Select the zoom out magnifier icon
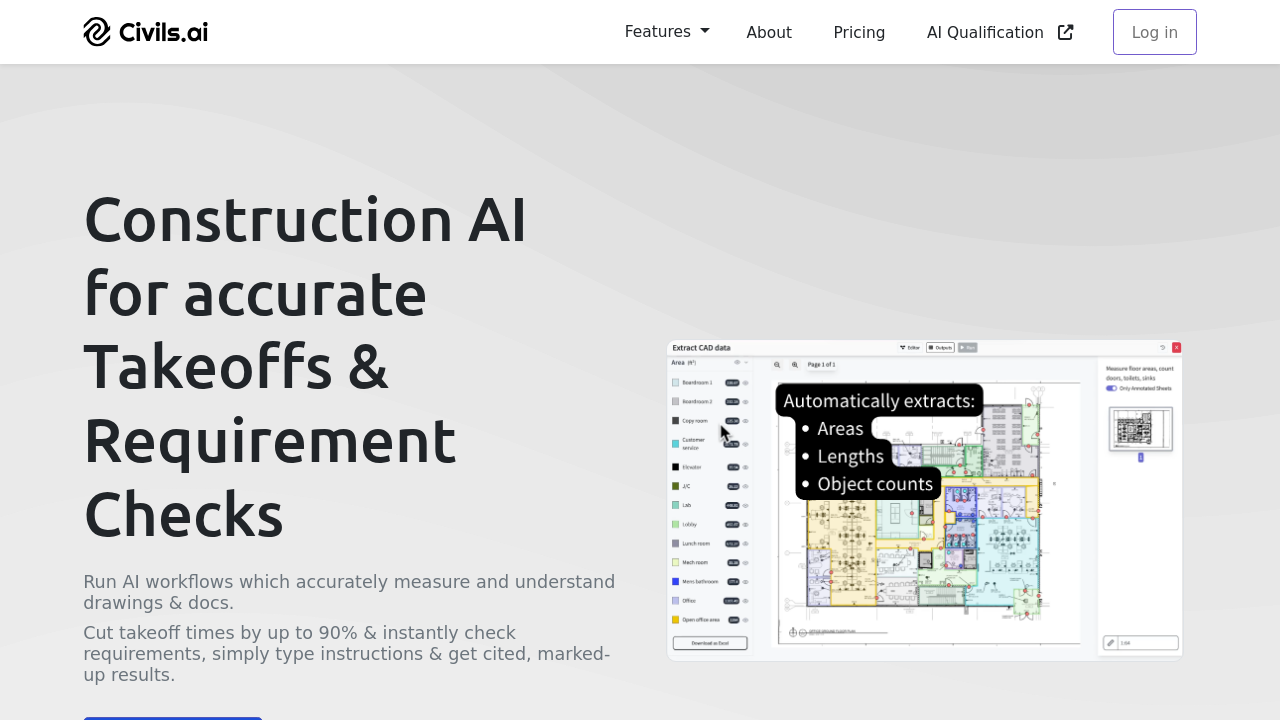The image size is (1280, 720). pos(776,365)
